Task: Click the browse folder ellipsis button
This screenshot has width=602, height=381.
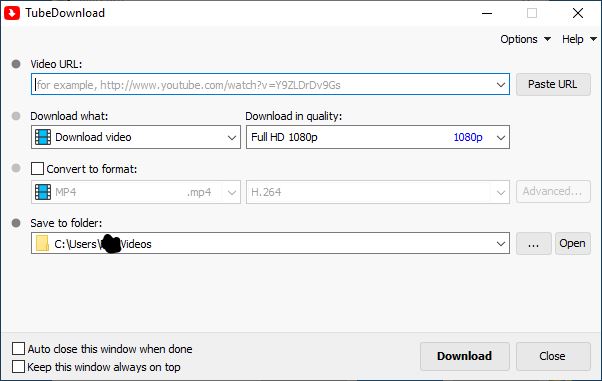Action: [534, 244]
